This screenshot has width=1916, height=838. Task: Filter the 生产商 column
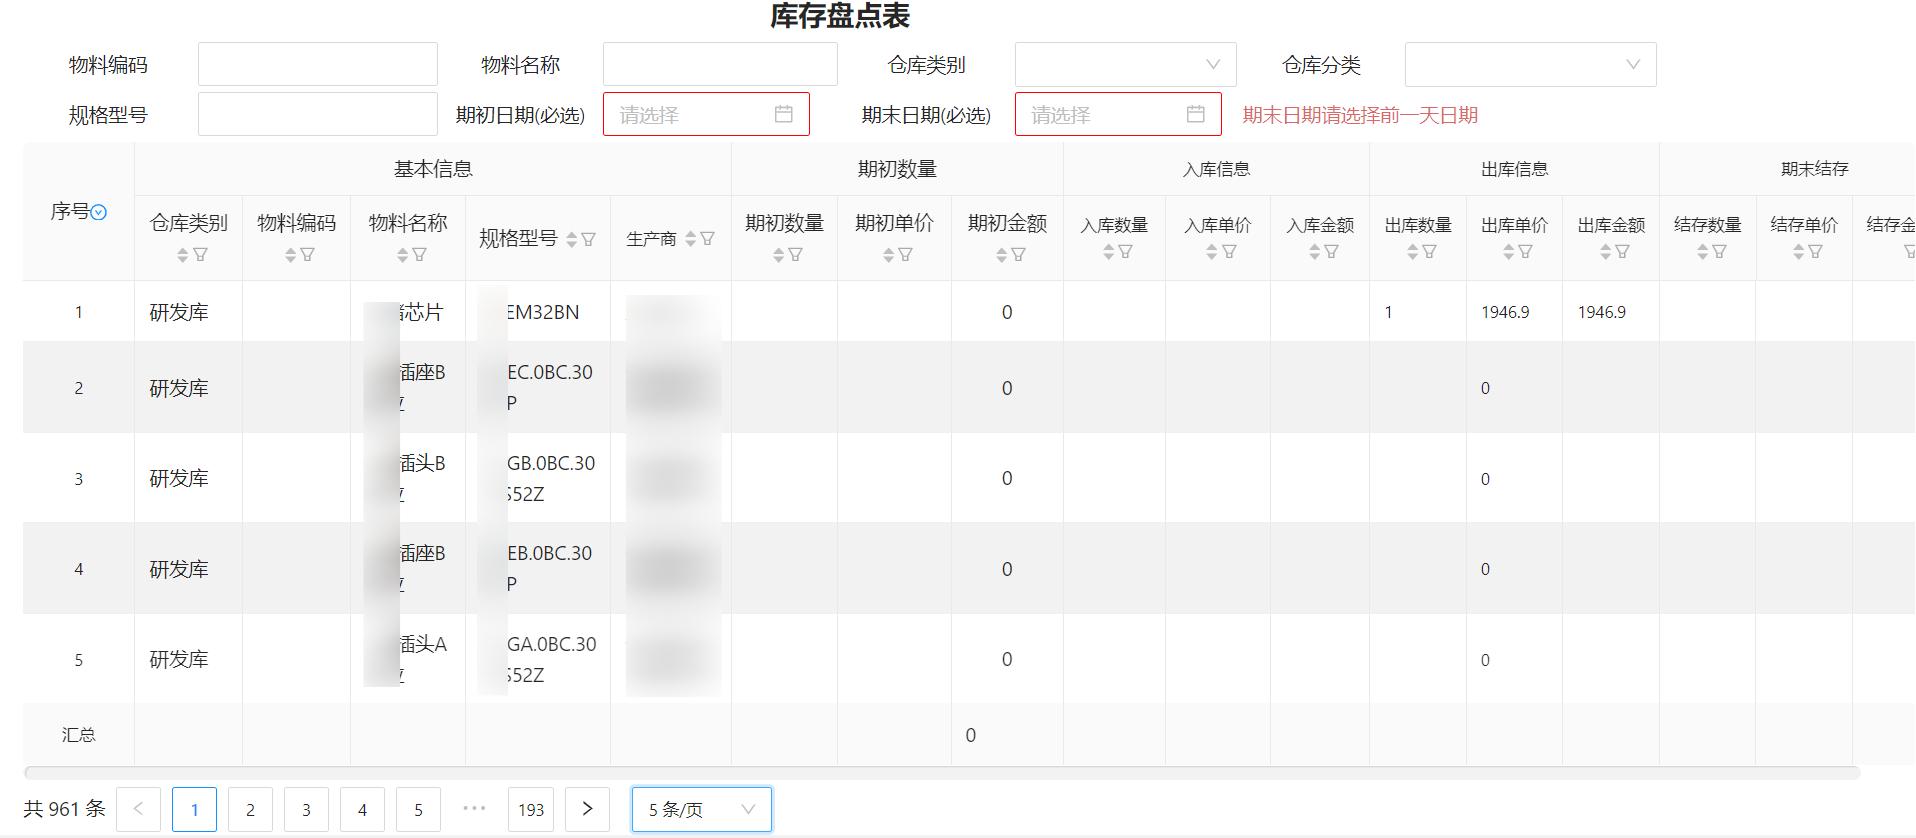click(x=707, y=239)
